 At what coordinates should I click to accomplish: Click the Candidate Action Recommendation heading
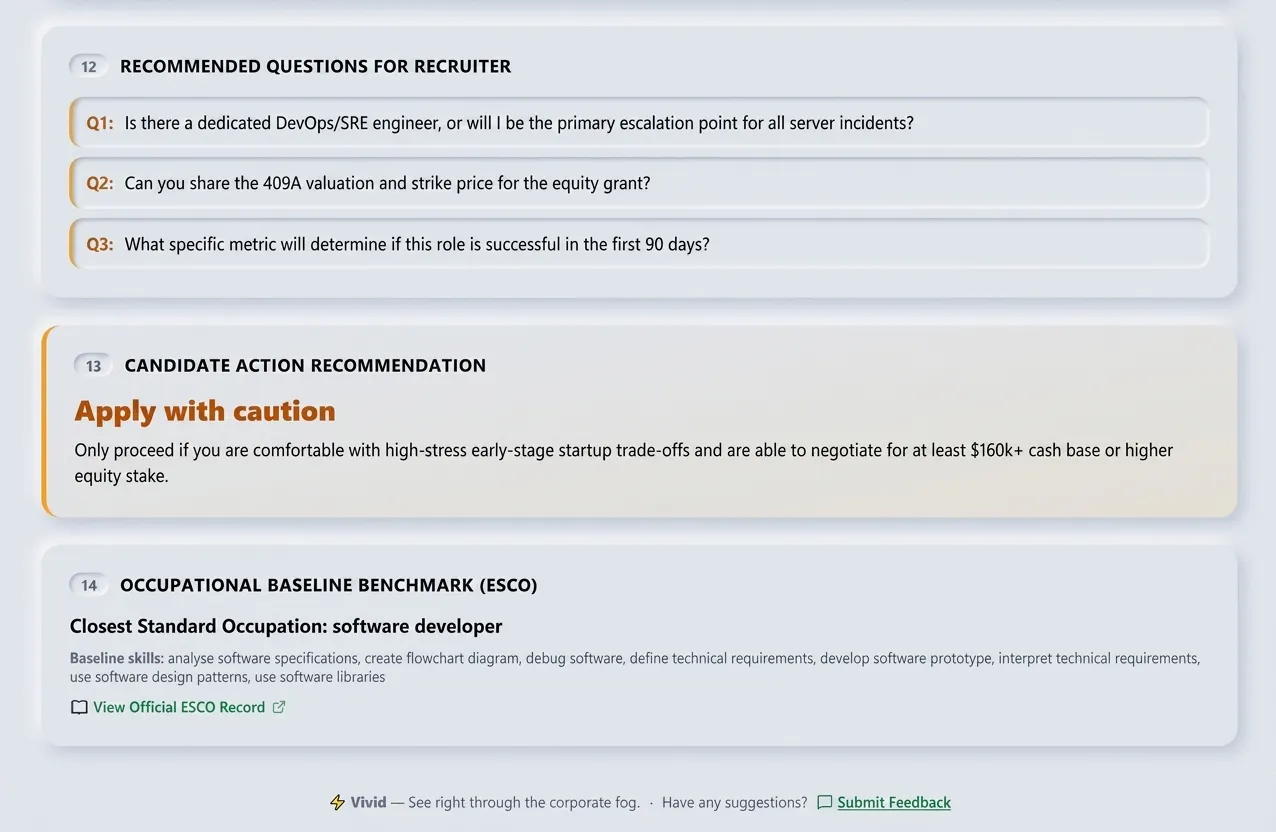point(305,365)
